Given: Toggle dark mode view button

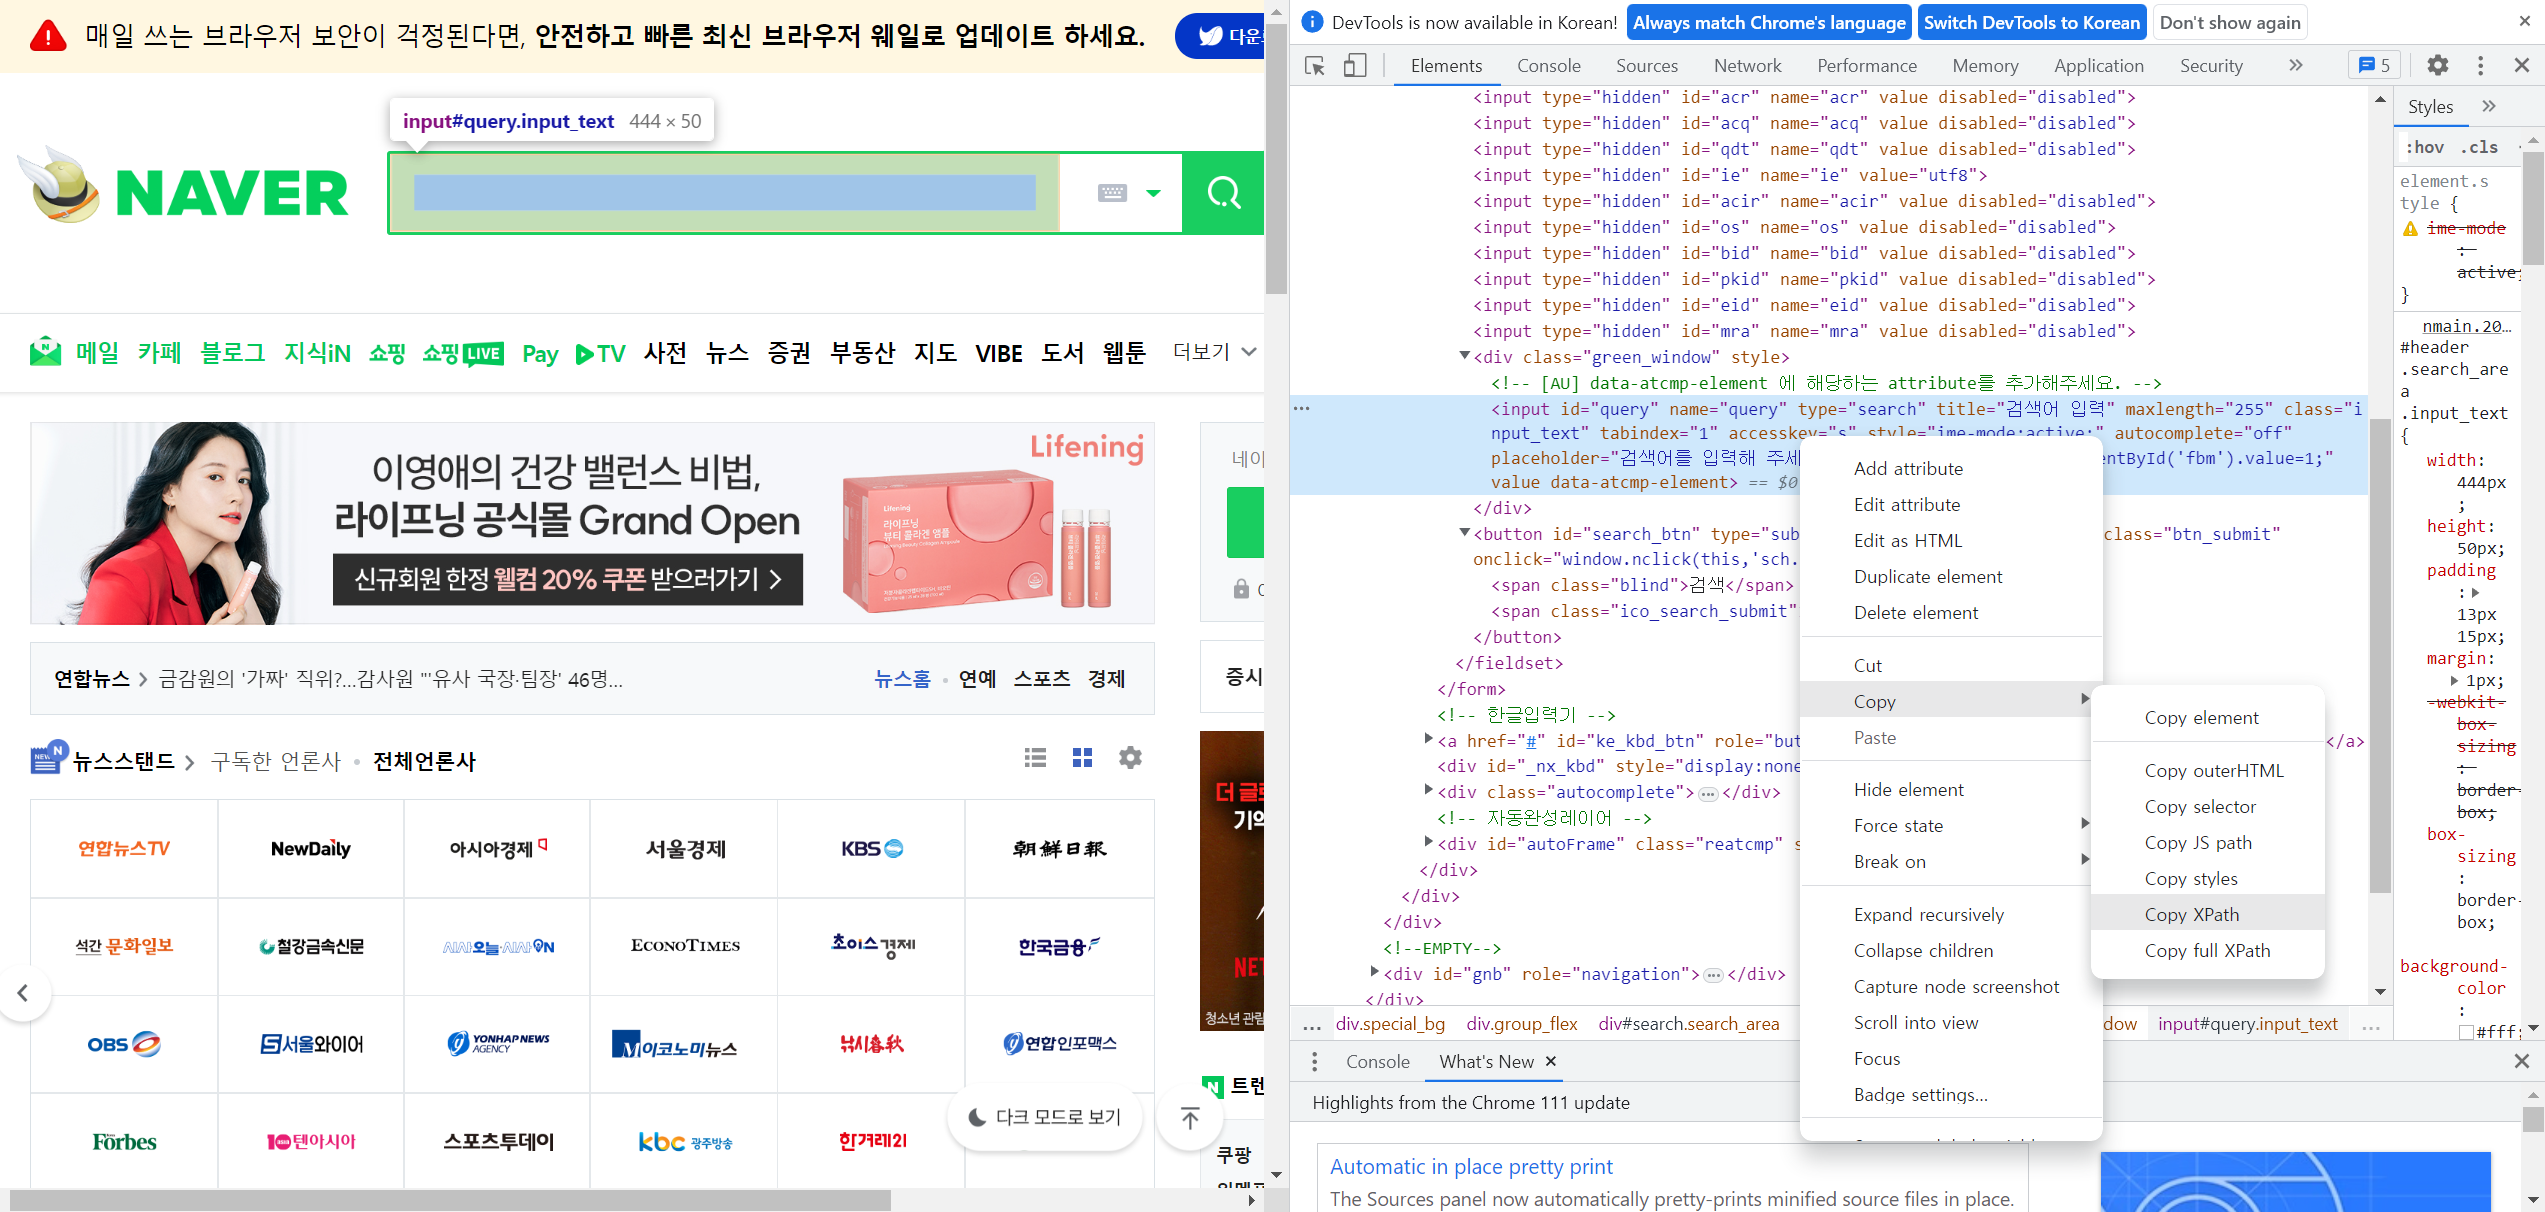Looking at the screenshot, I should [x=1045, y=1117].
